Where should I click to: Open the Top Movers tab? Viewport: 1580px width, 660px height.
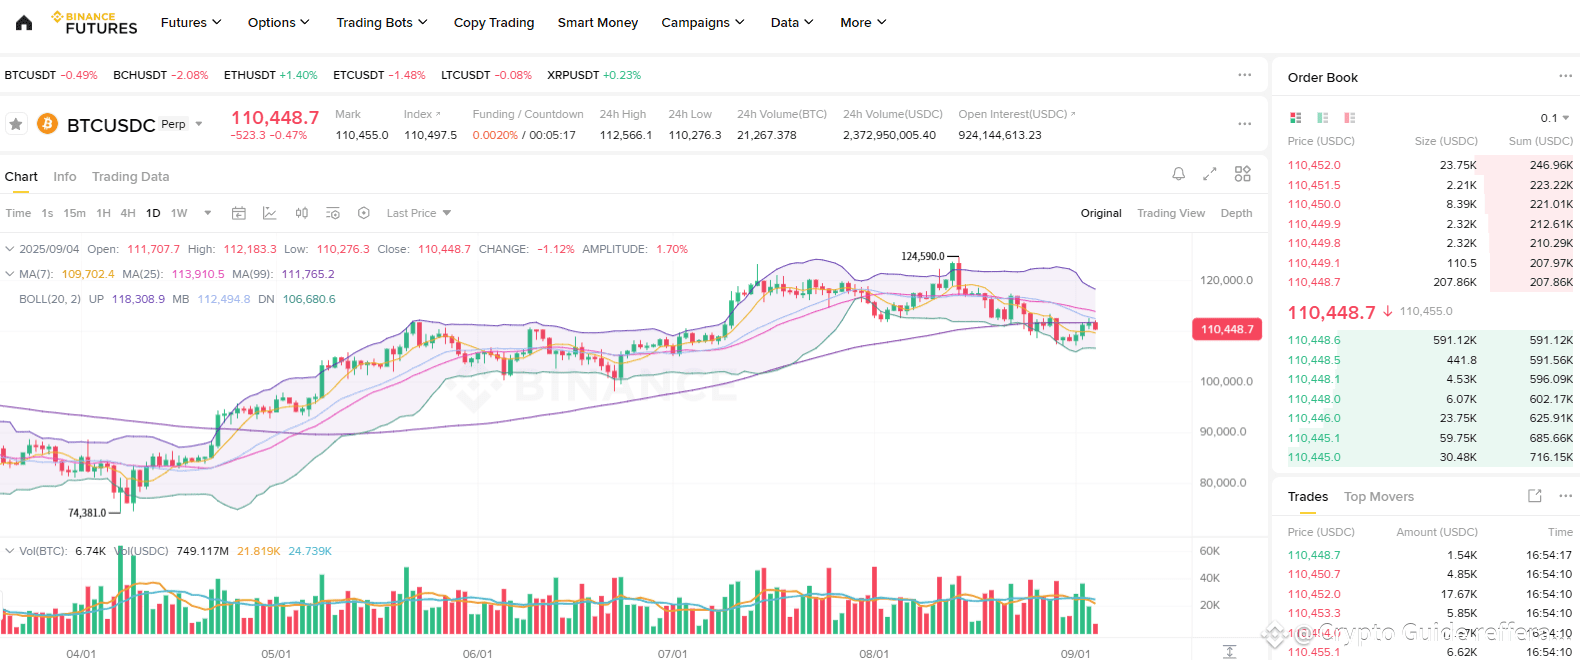point(1379,497)
